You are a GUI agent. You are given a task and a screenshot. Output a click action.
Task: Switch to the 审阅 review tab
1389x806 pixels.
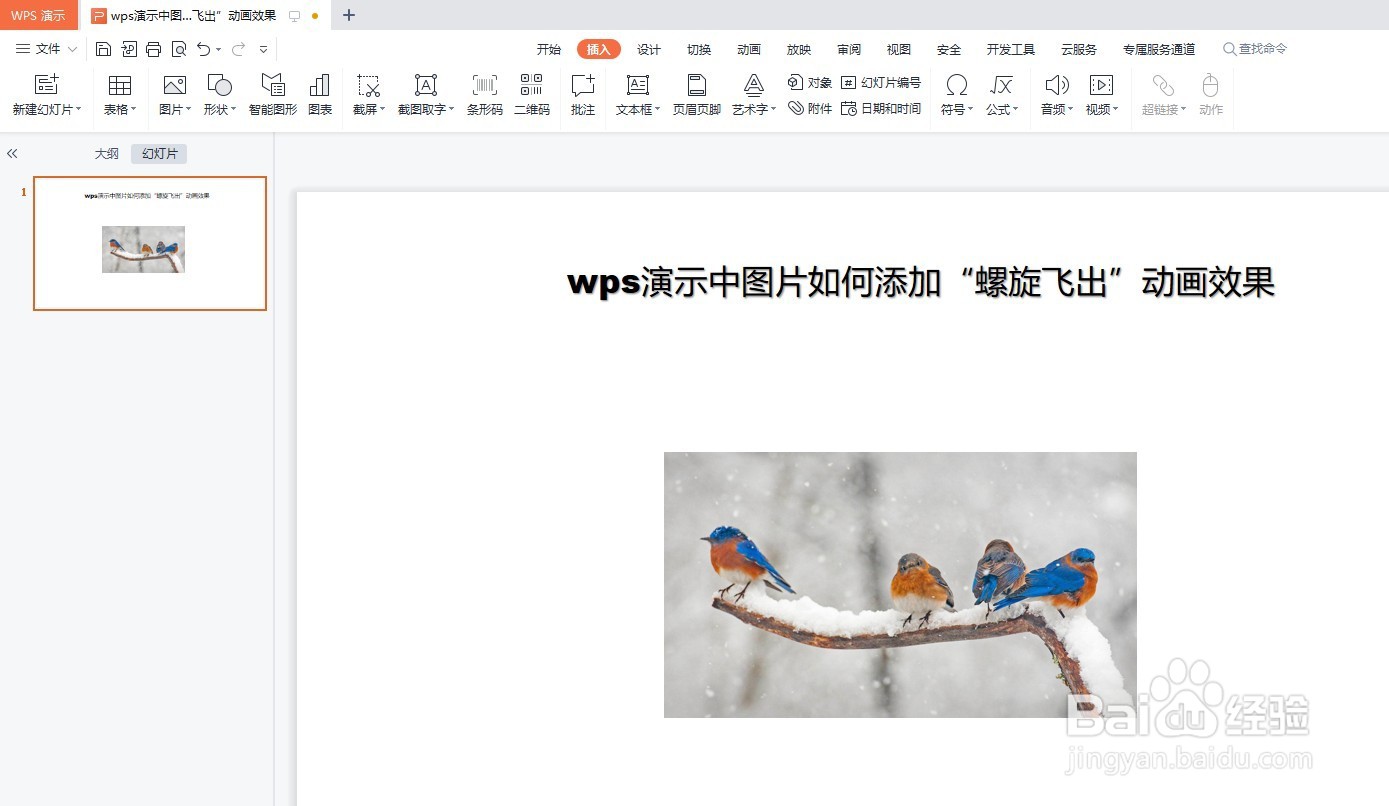point(849,49)
